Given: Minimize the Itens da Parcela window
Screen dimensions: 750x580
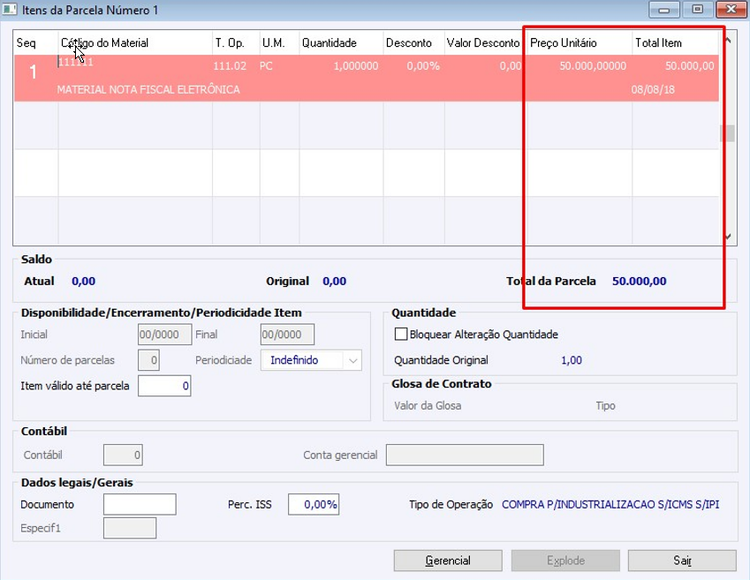Looking at the screenshot, I should tap(663, 10).
